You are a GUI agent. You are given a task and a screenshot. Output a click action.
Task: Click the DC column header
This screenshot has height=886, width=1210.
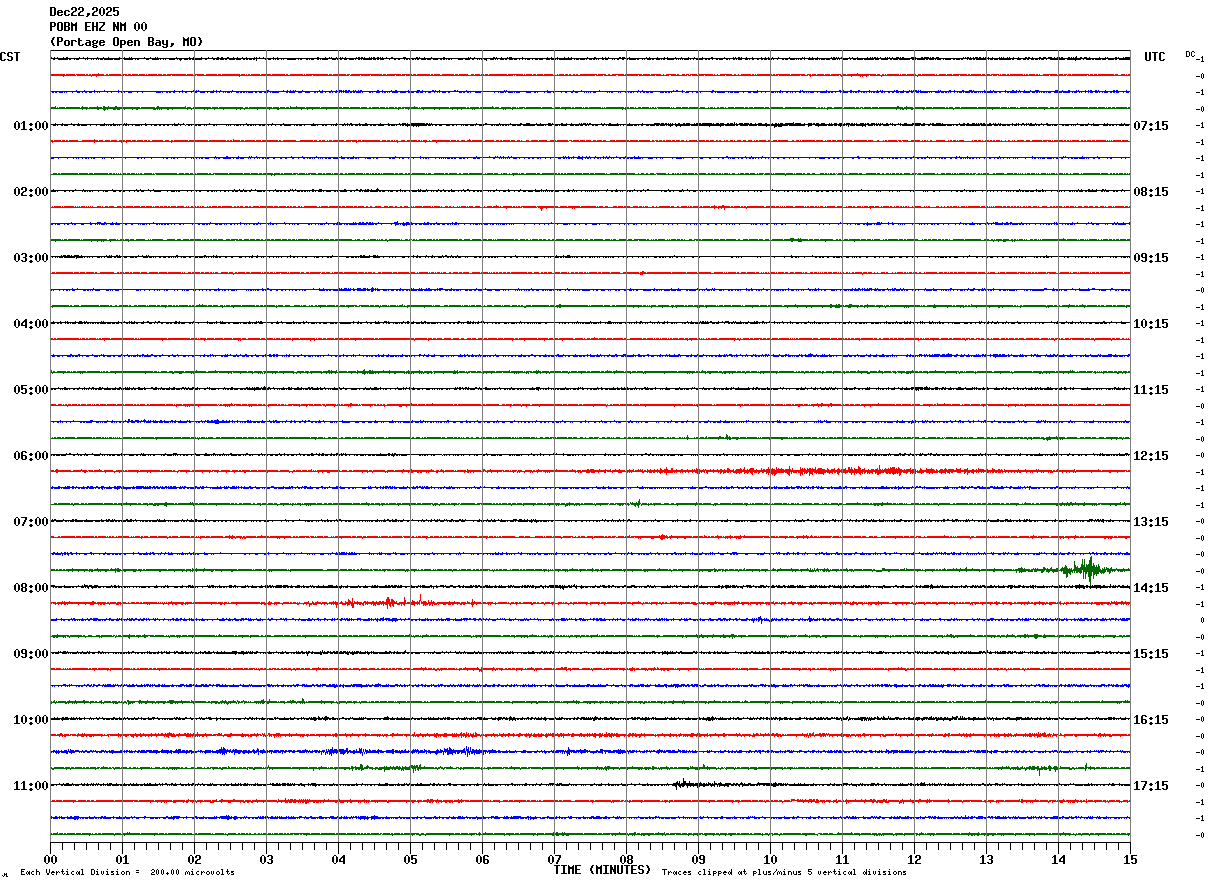(x=1190, y=54)
